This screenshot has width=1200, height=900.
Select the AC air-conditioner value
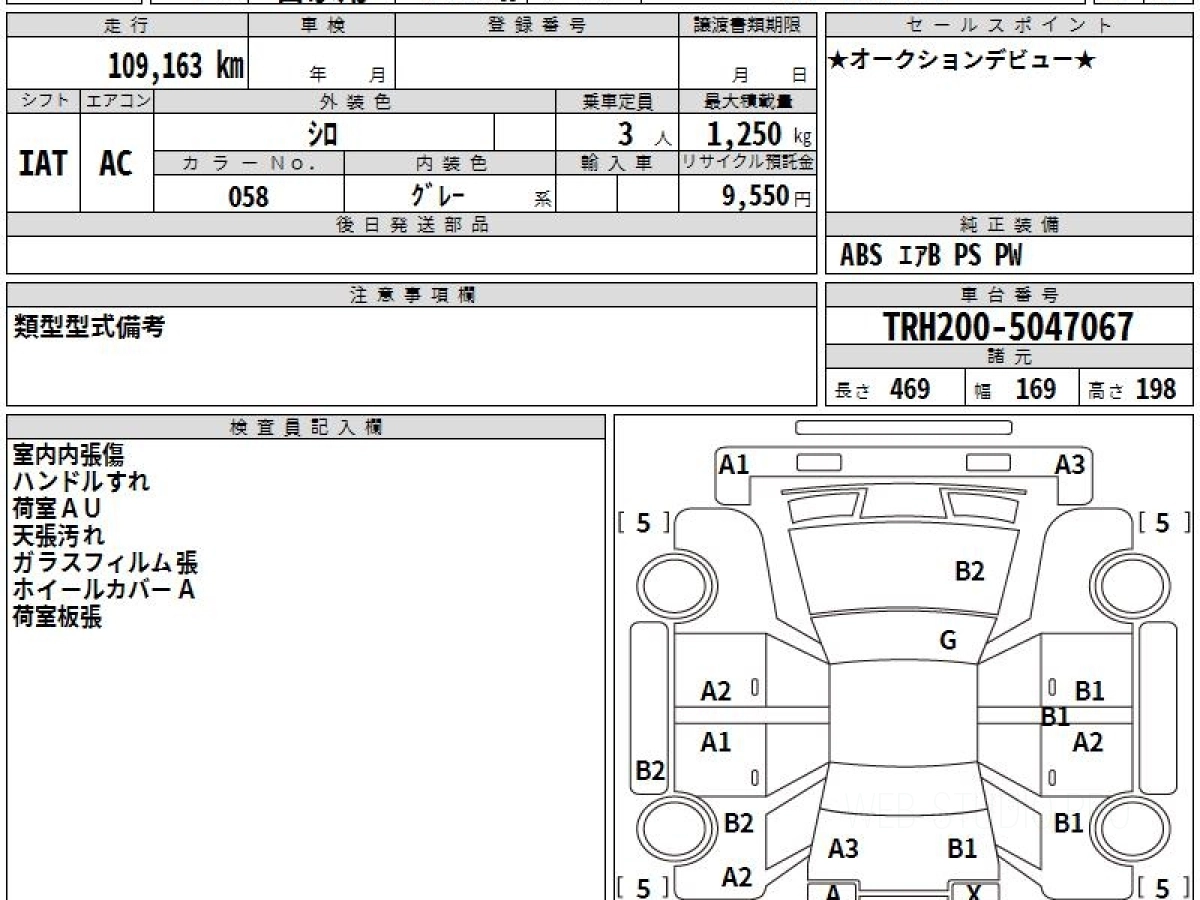pyautogui.click(x=116, y=162)
